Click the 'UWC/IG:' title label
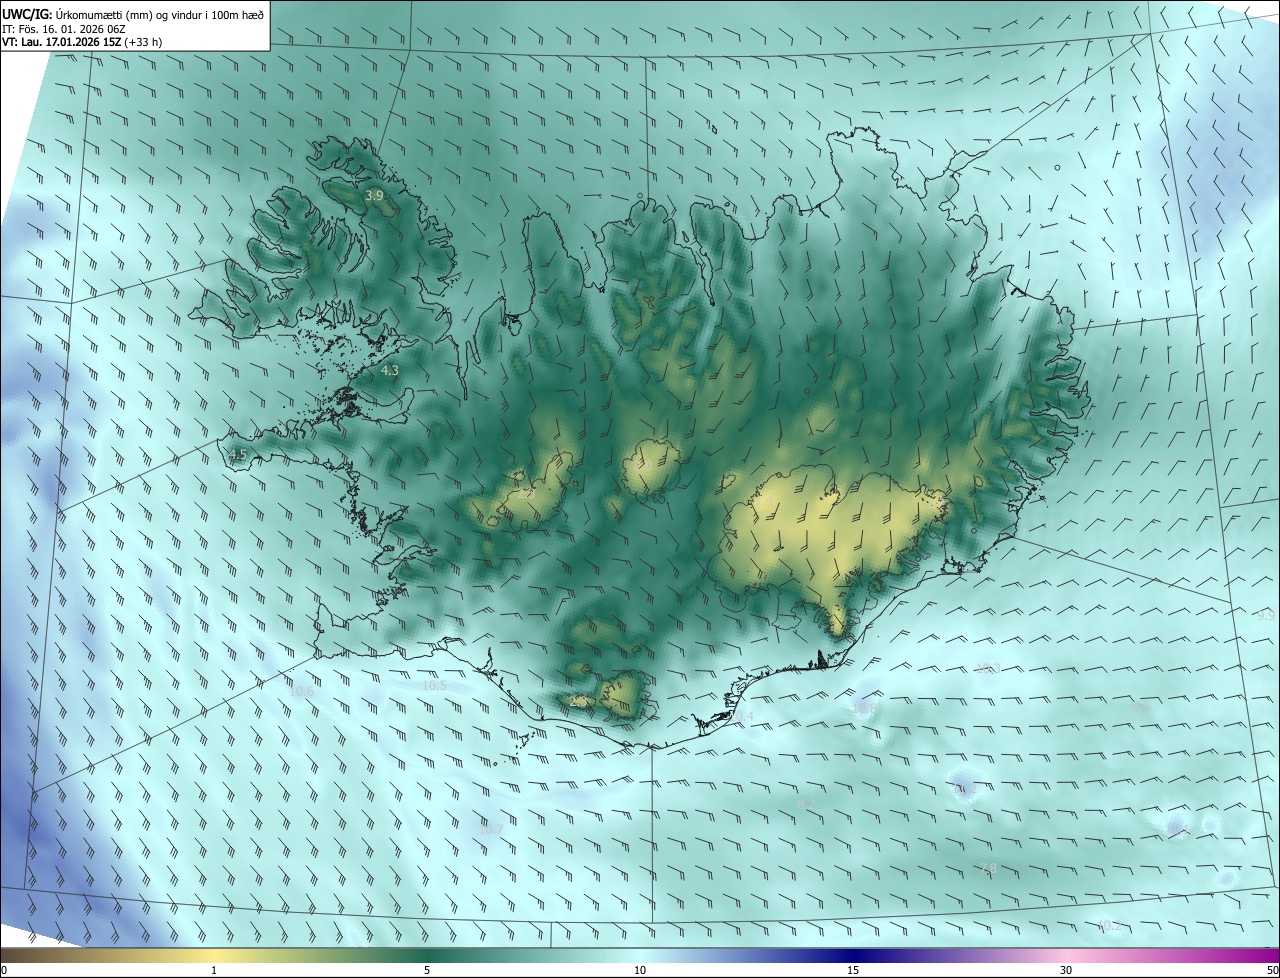1280x978 pixels. [x=27, y=14]
